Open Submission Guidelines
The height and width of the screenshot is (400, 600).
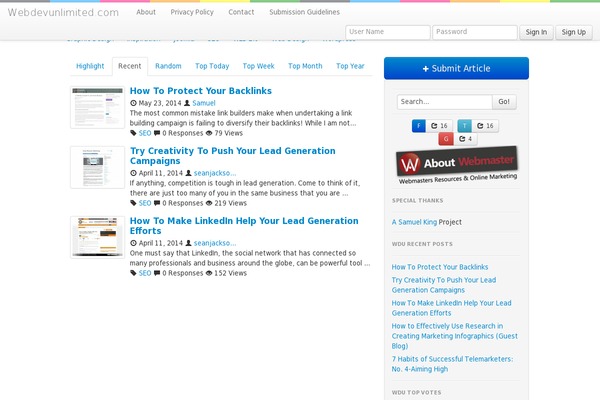pyautogui.click(x=304, y=12)
